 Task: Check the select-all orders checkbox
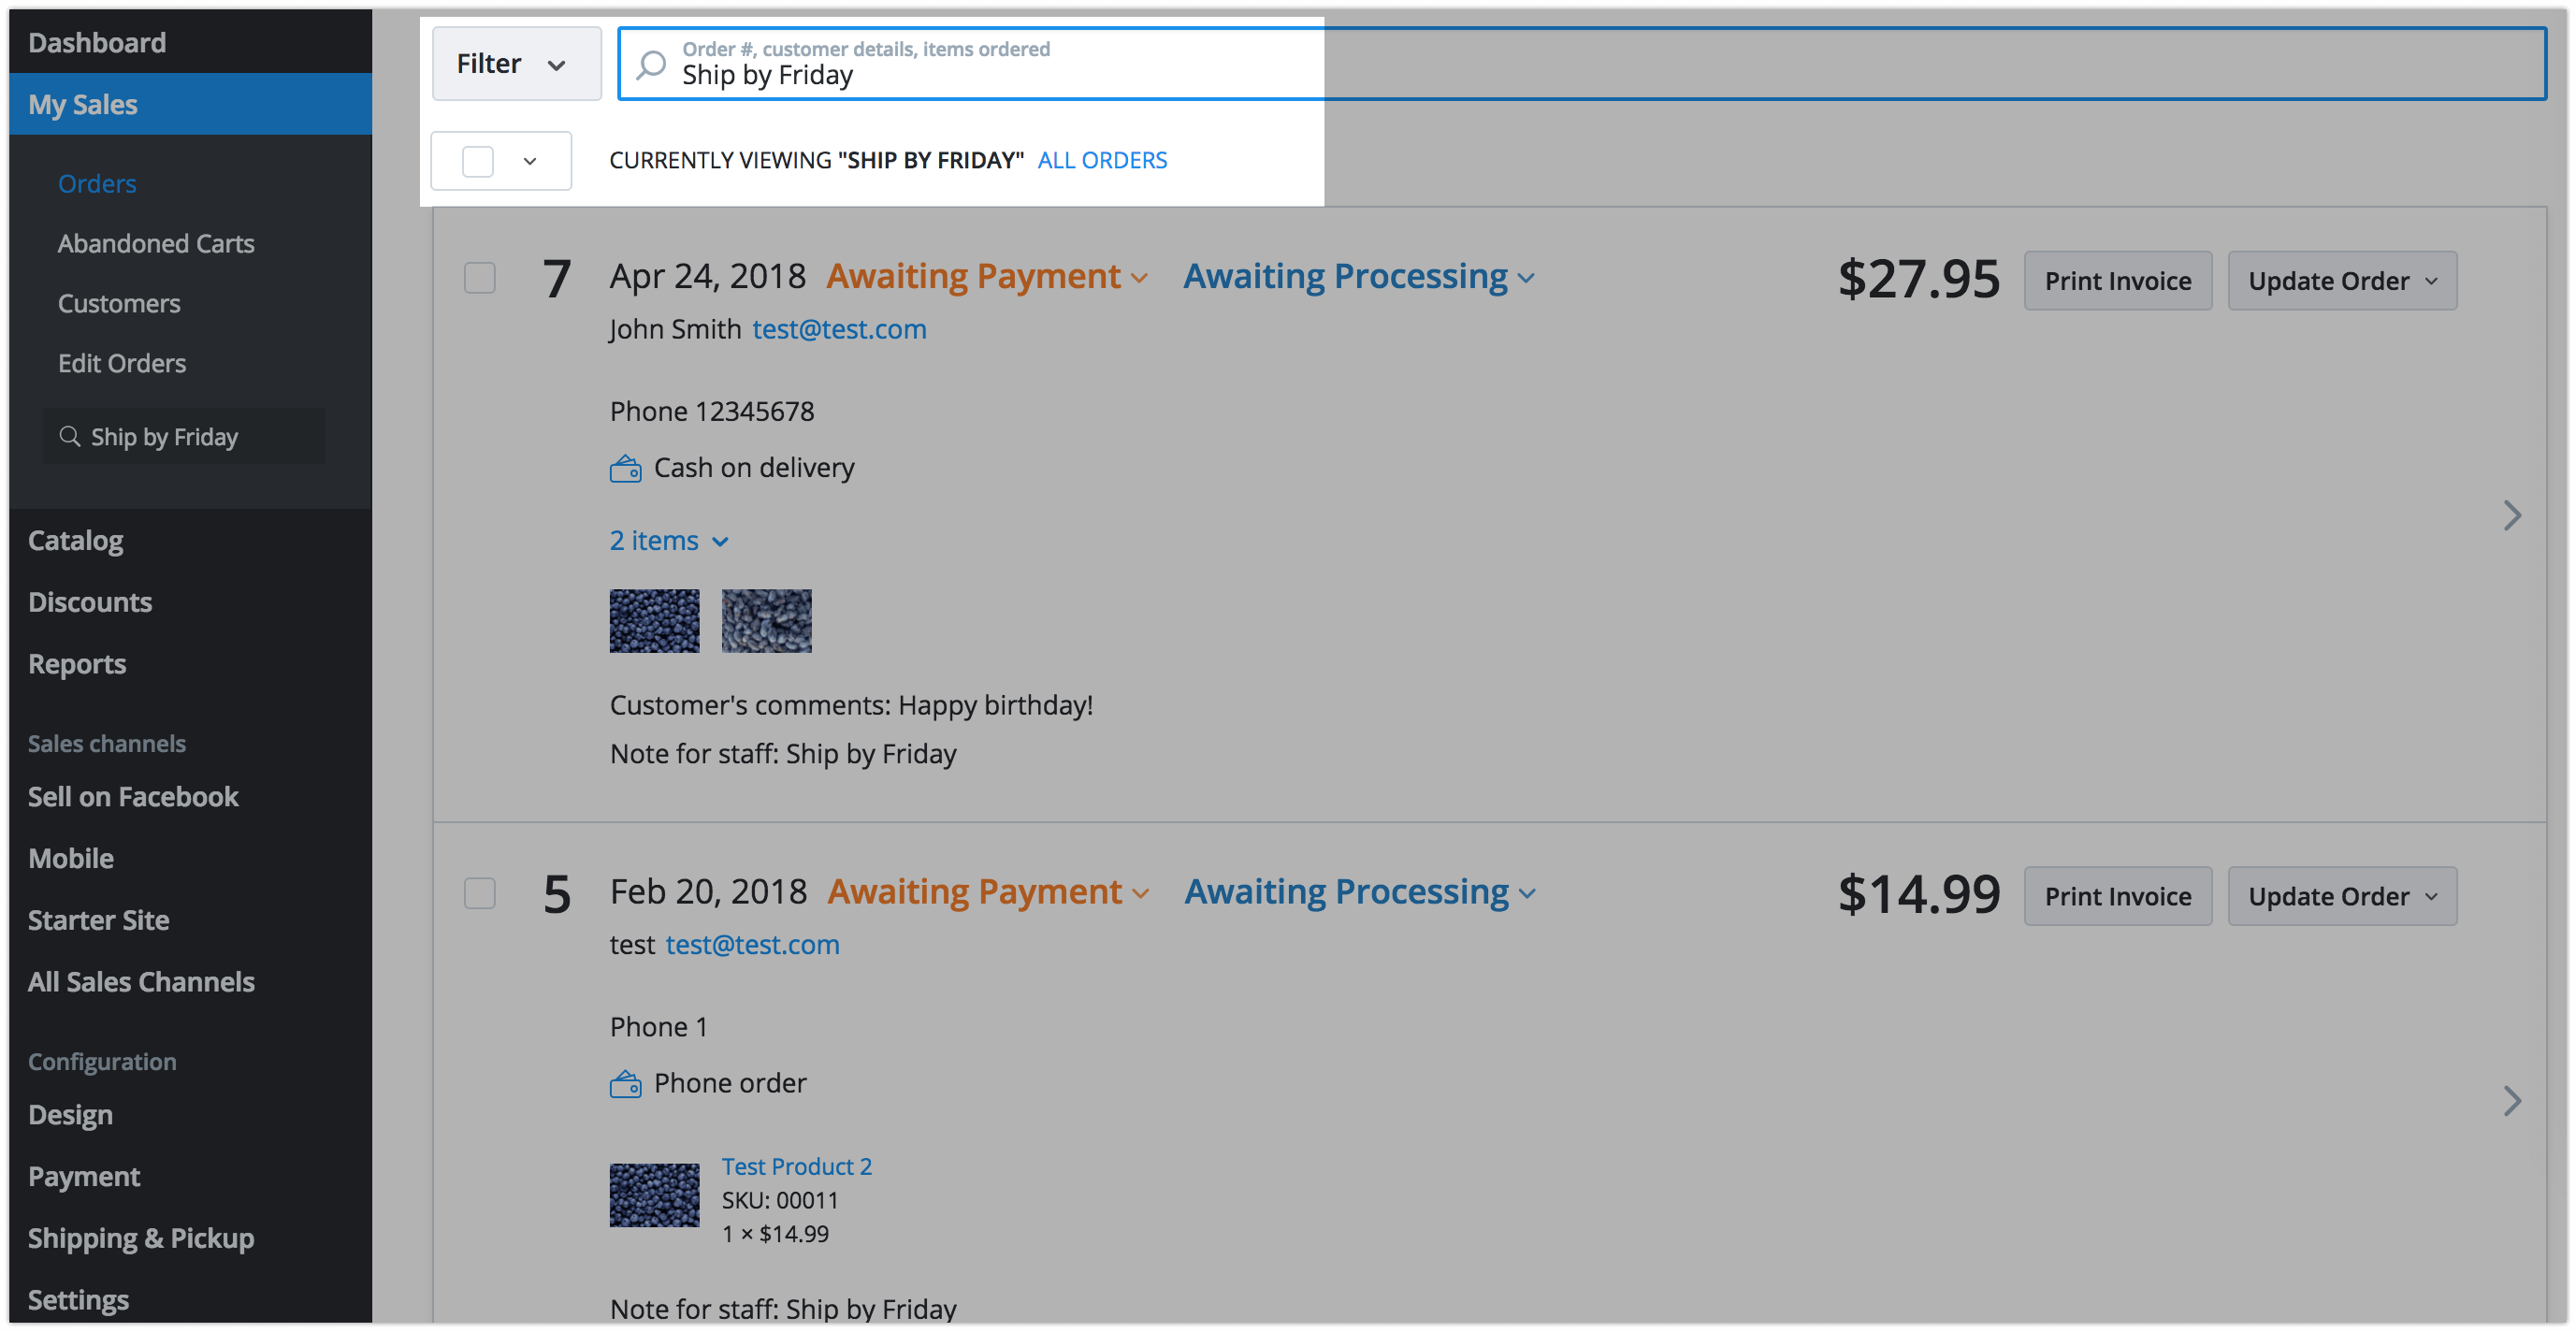(x=478, y=161)
